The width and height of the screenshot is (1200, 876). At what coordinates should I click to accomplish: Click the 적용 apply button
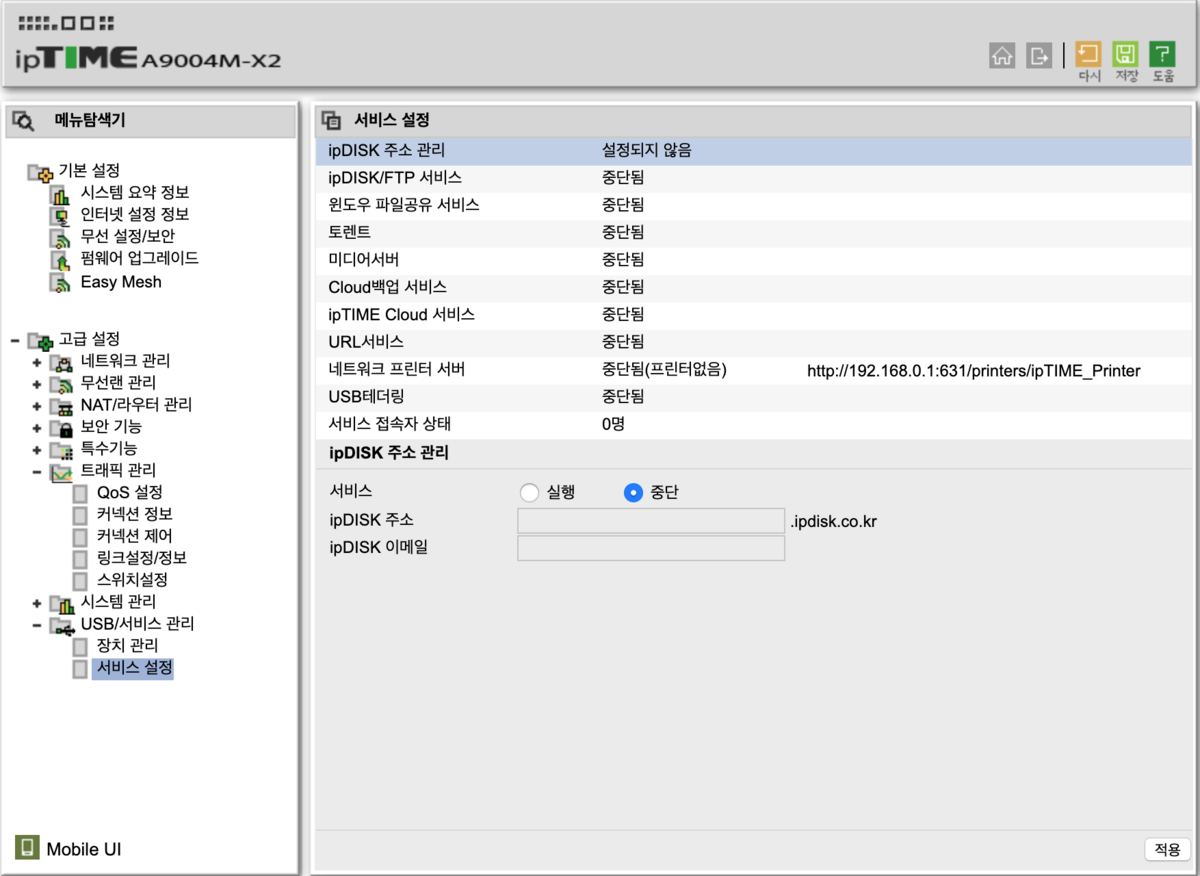pos(1167,849)
